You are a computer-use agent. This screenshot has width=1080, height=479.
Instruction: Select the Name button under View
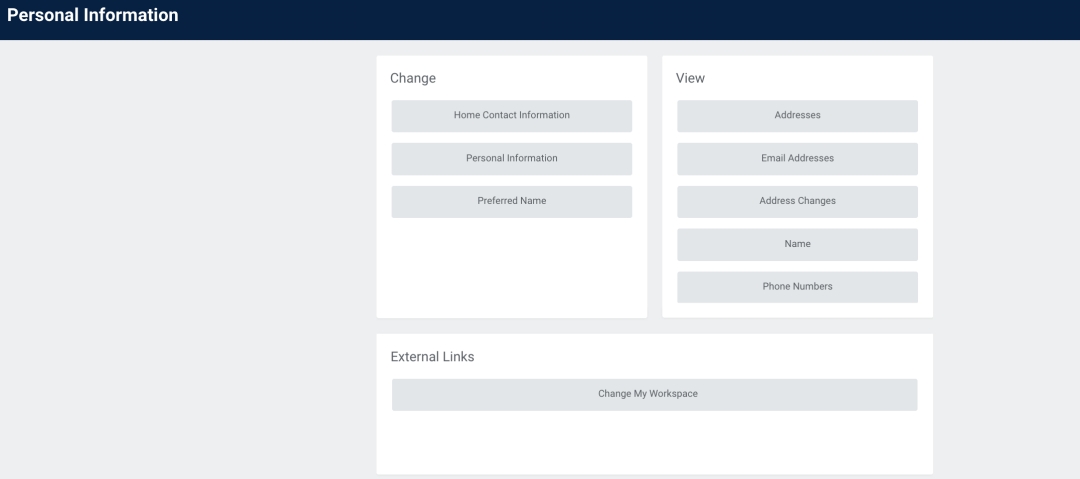(797, 244)
